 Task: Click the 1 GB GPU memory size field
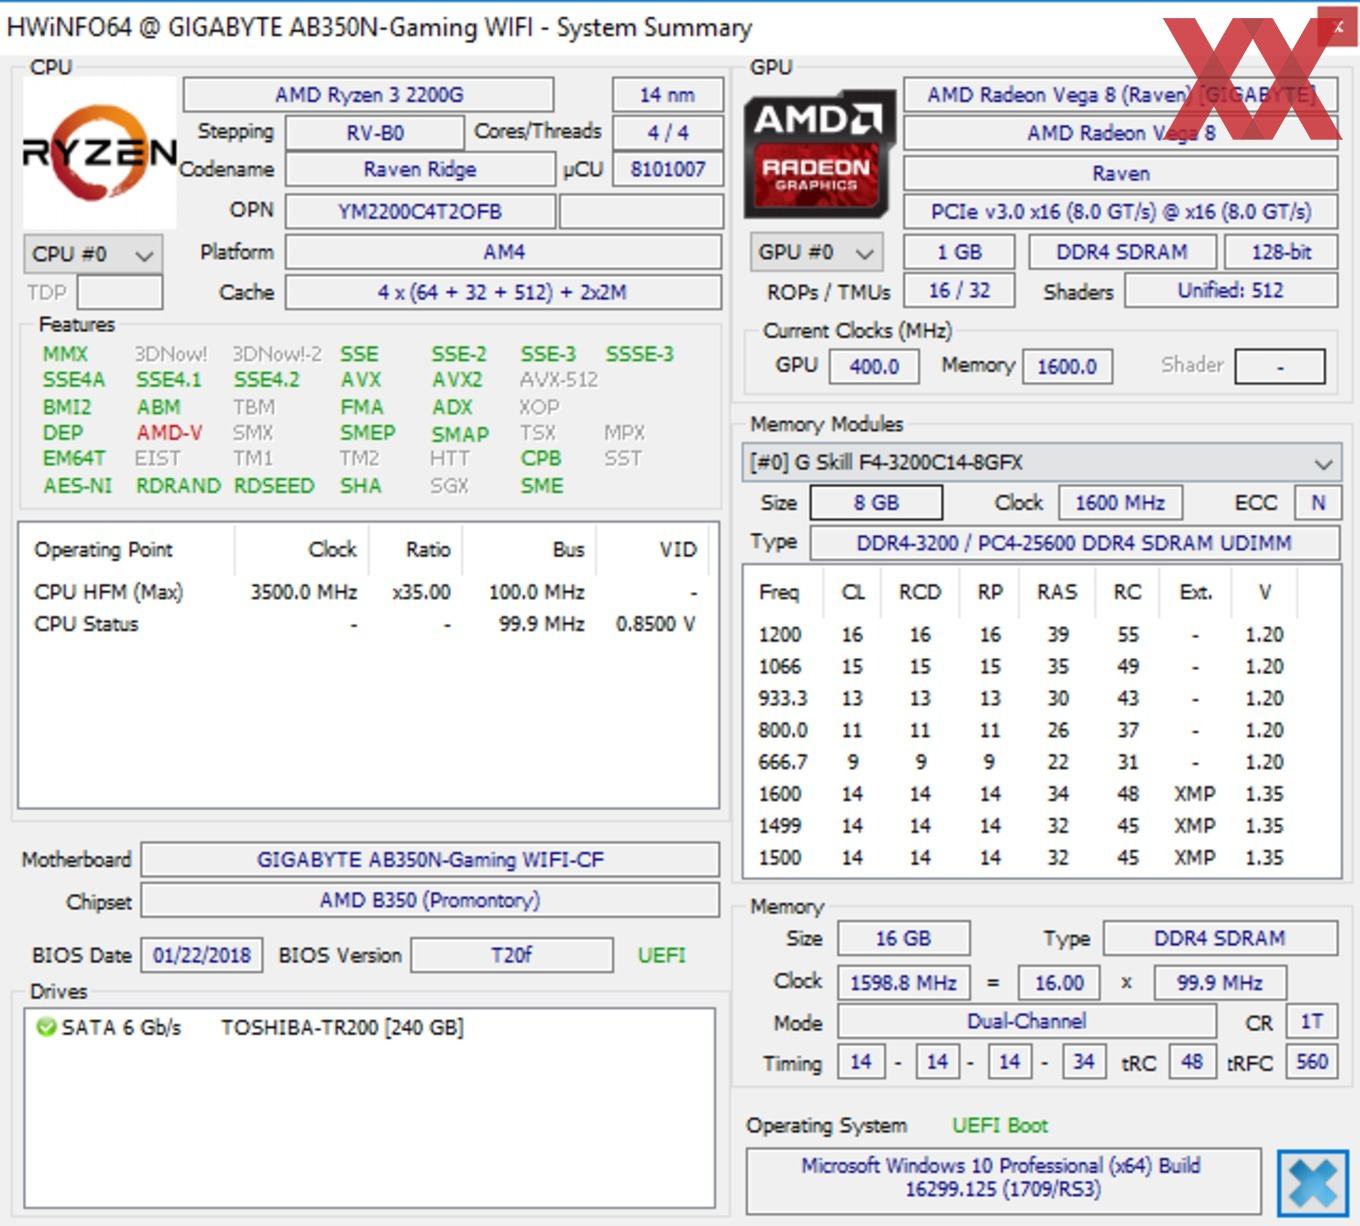[959, 252]
